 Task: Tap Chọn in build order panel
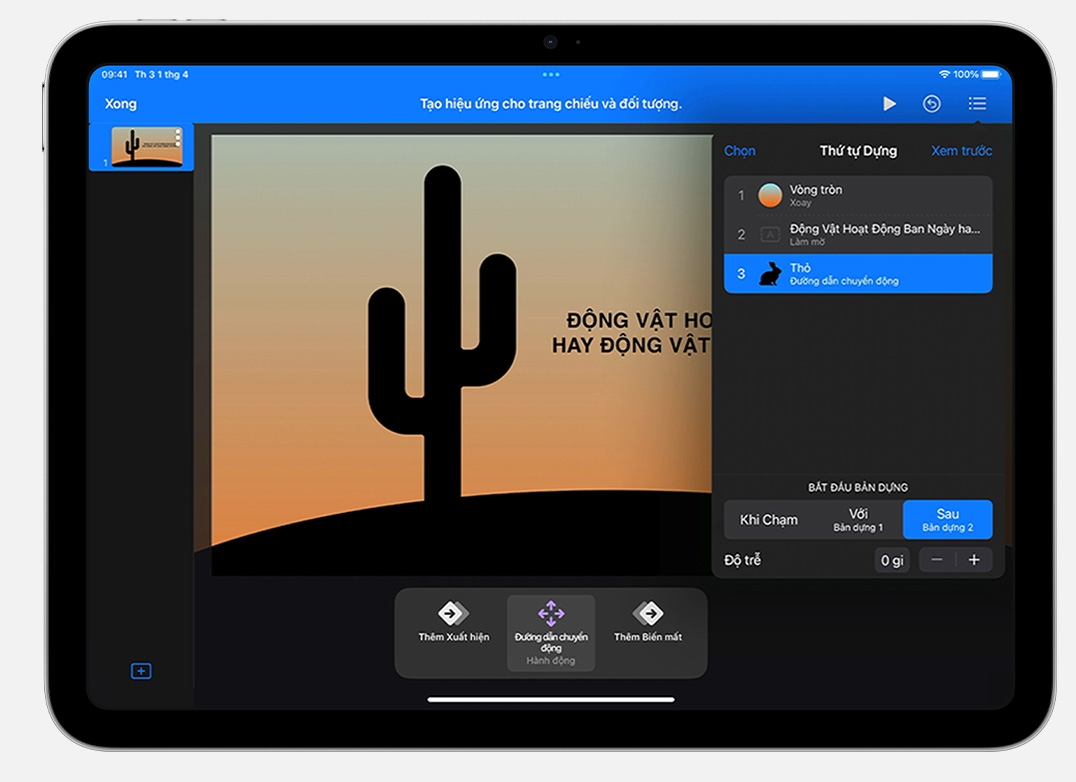coord(740,151)
